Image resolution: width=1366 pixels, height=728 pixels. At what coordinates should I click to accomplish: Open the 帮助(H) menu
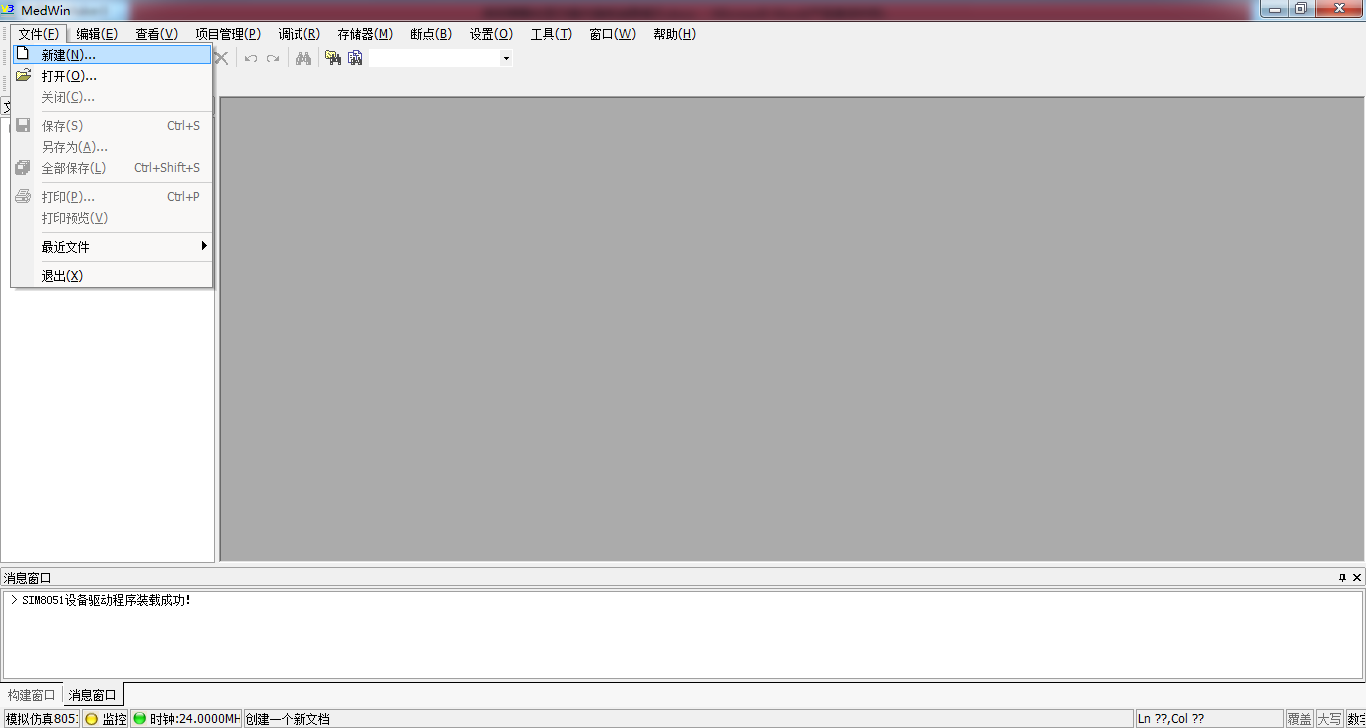(x=674, y=34)
